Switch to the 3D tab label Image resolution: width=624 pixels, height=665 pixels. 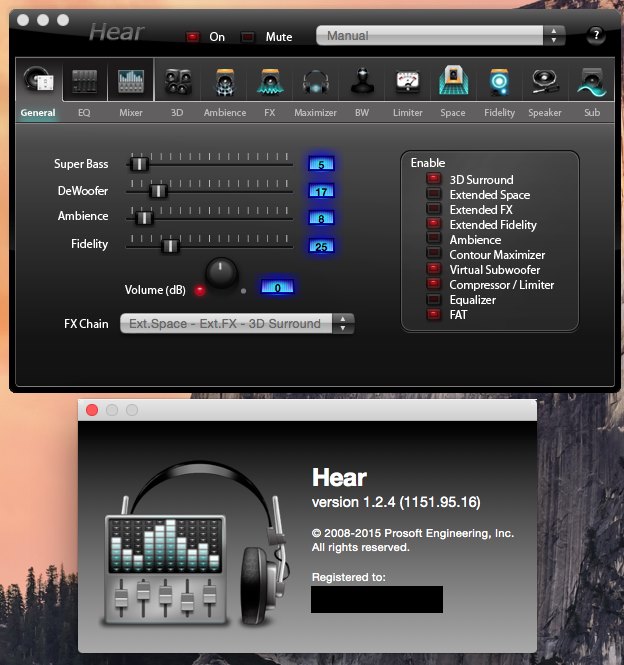click(177, 113)
